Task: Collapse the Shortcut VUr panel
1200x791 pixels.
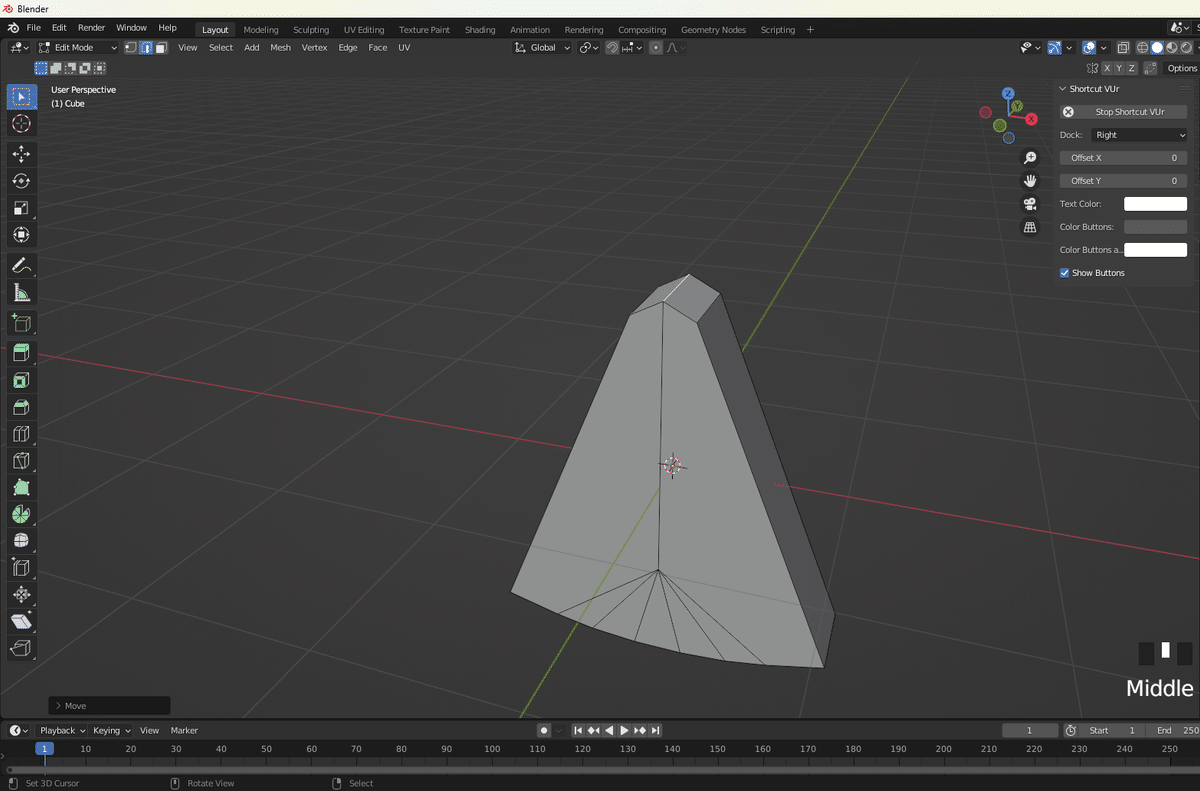Action: (1062, 89)
